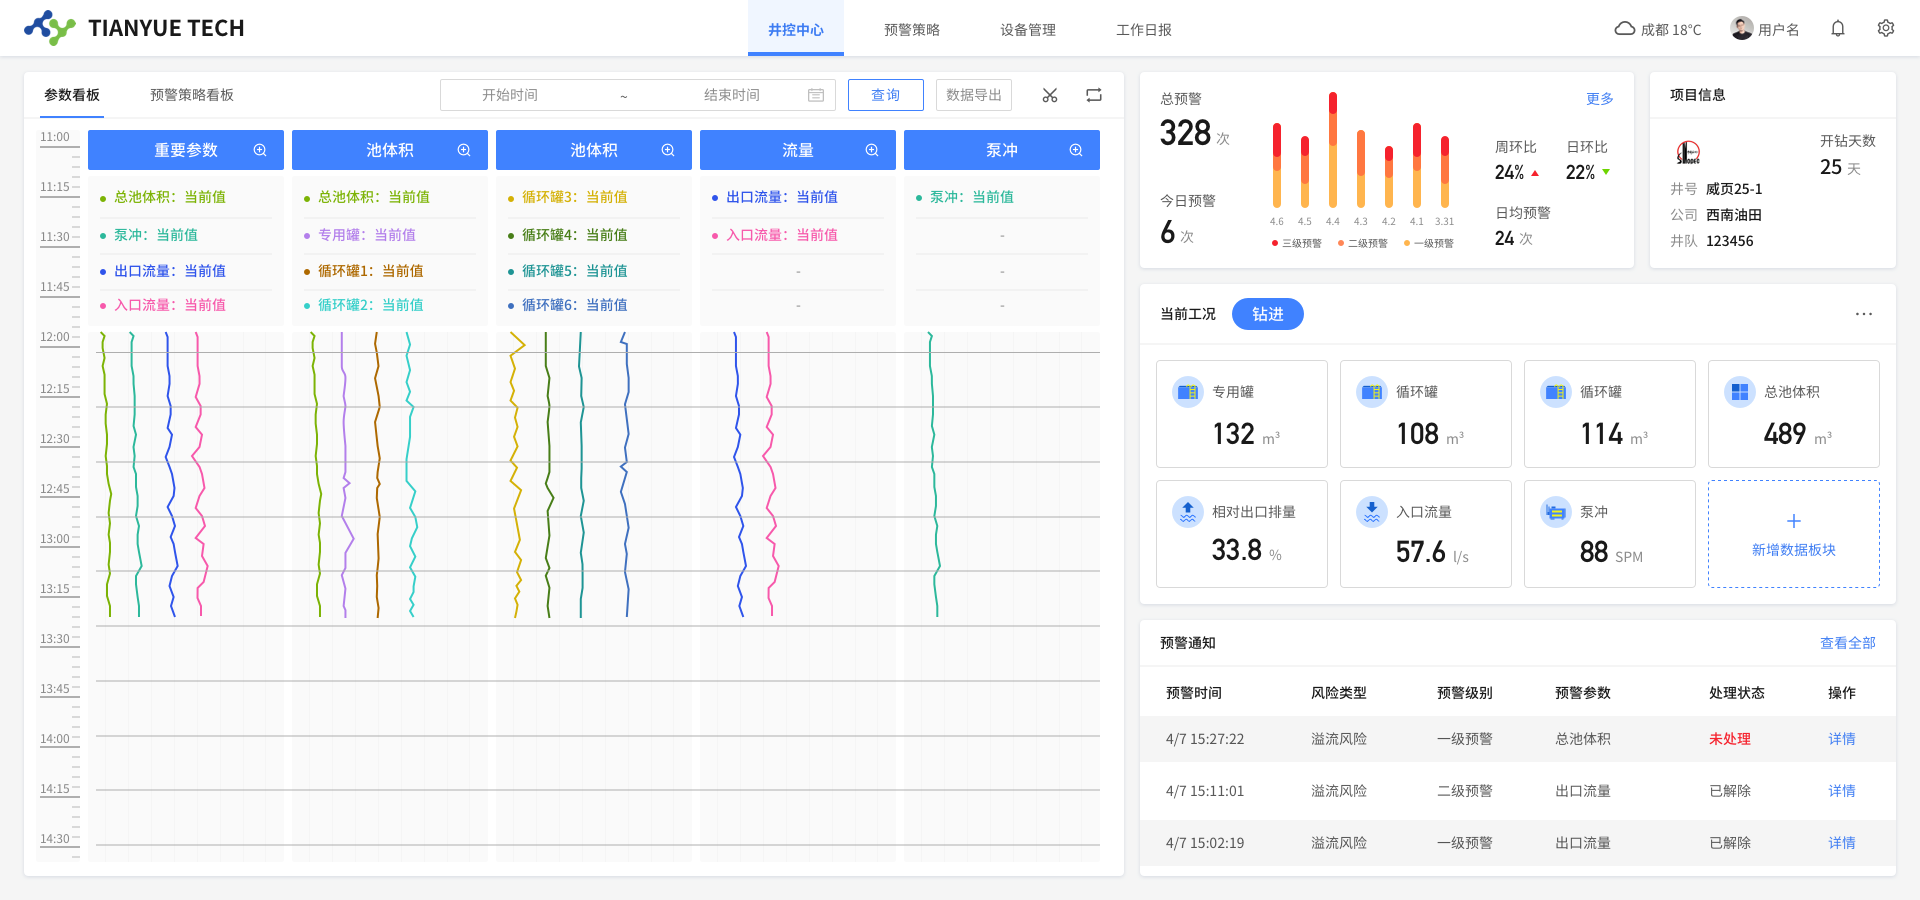Zoom the 流量 column chart
Screen dimensions: 1920x900
[872, 150]
